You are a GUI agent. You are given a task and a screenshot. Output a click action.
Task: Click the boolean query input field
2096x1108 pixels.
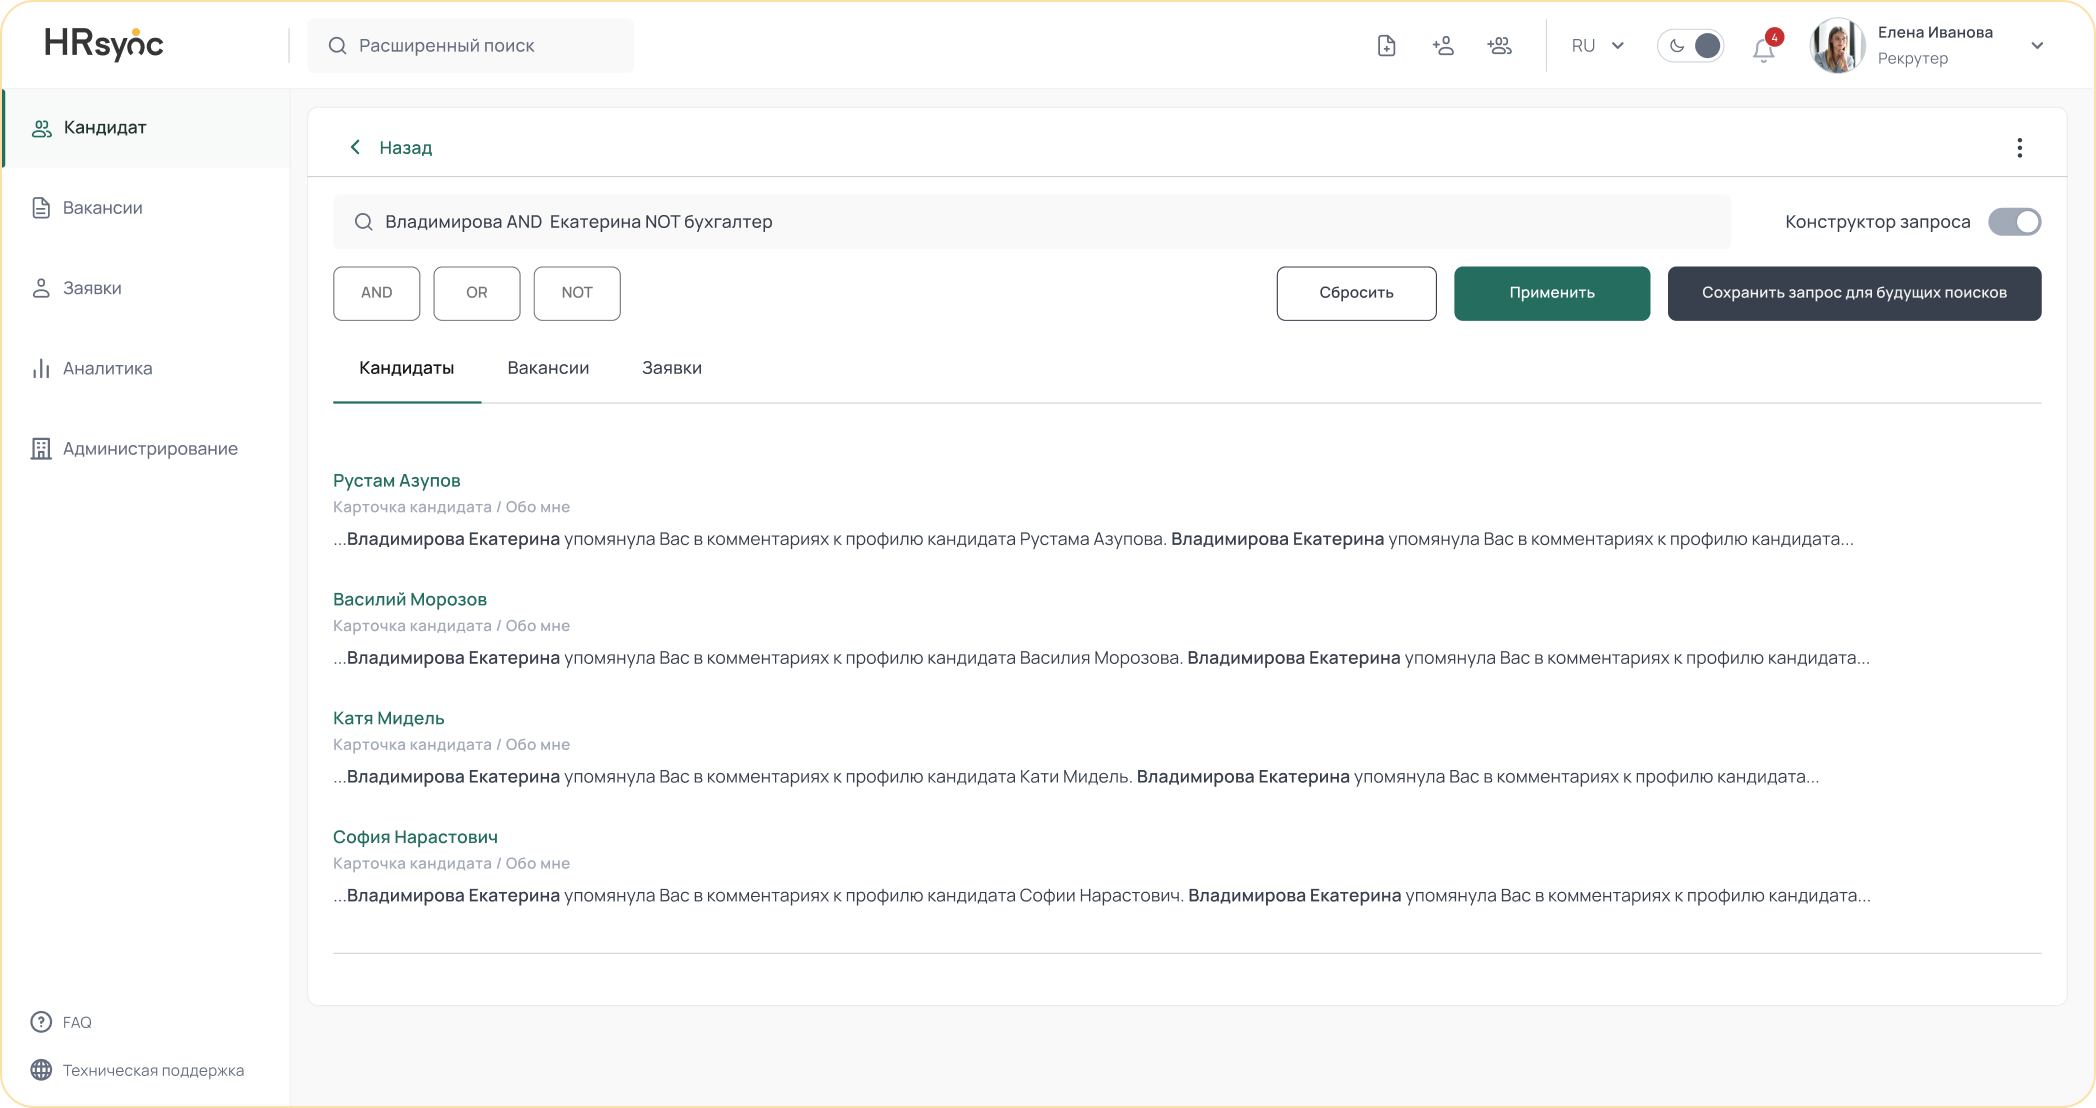1031,222
